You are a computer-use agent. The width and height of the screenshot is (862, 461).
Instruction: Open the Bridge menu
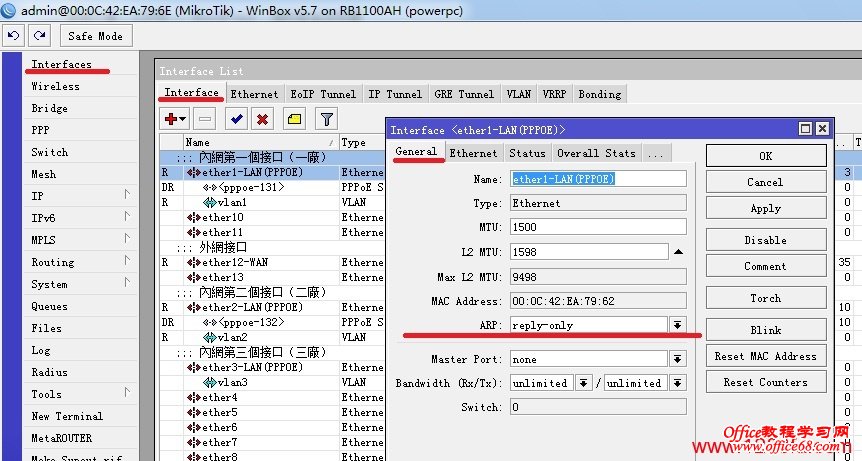pyautogui.click(x=49, y=108)
